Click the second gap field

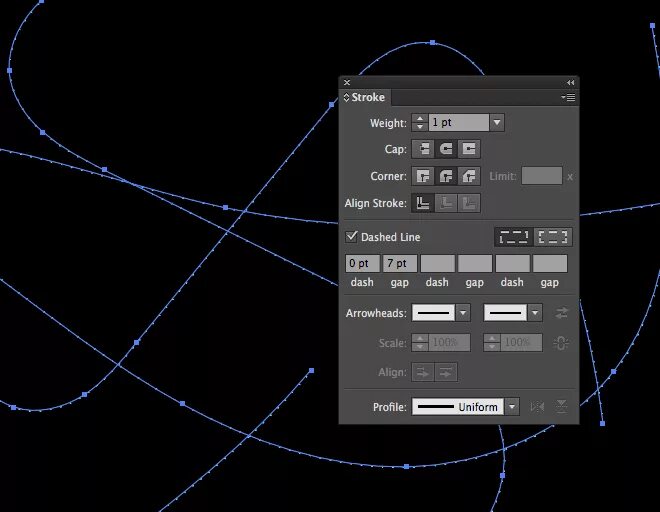coord(475,264)
